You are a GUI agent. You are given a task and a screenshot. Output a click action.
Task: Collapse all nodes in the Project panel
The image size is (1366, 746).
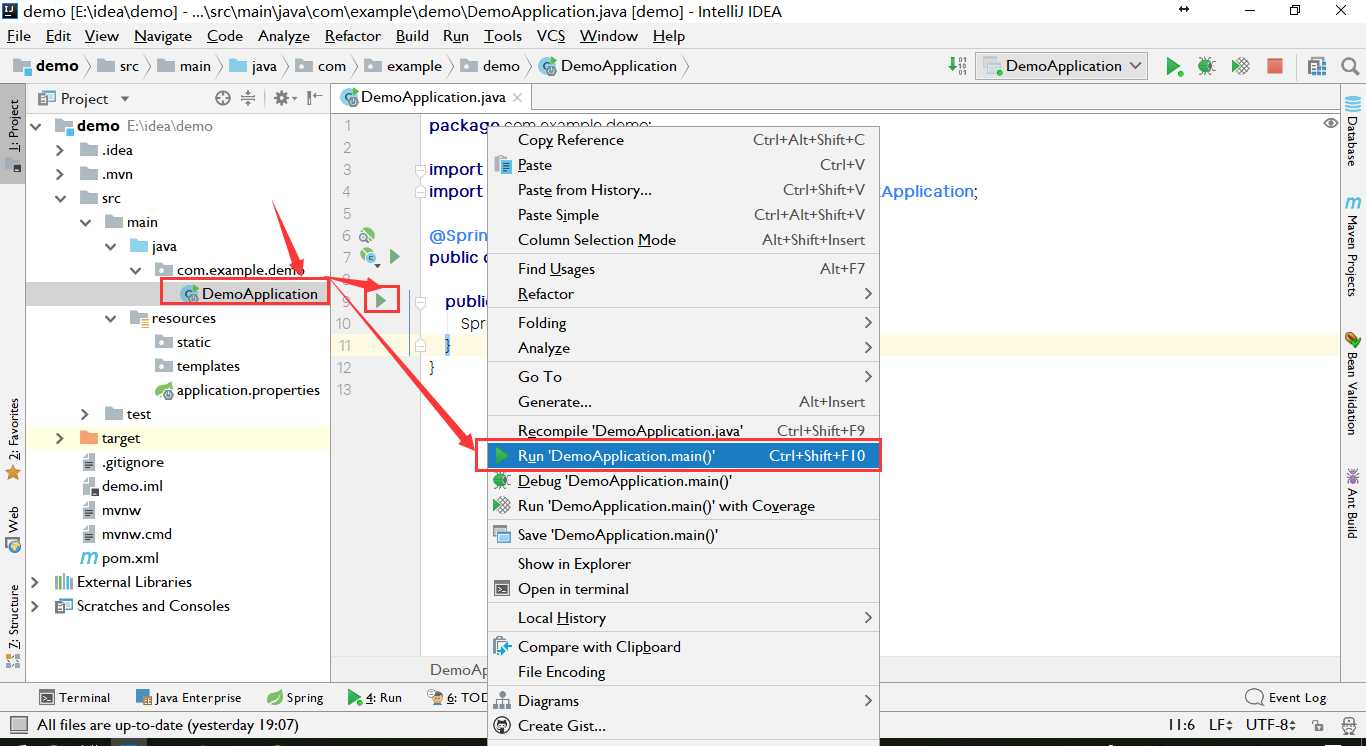pos(248,98)
